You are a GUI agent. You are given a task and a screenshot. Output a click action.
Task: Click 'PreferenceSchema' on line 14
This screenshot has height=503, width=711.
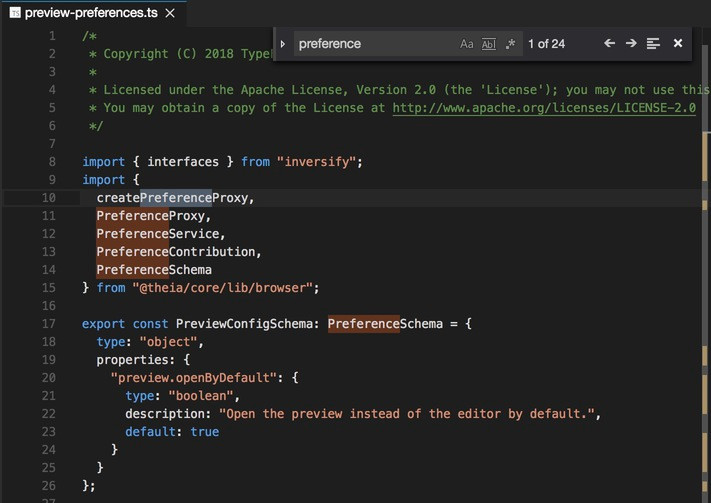[154, 270]
